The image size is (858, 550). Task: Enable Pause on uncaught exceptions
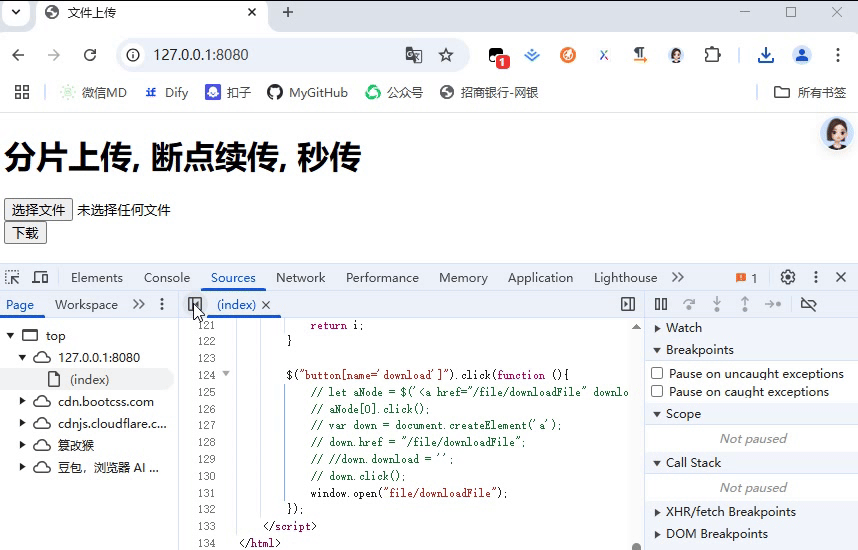point(657,373)
